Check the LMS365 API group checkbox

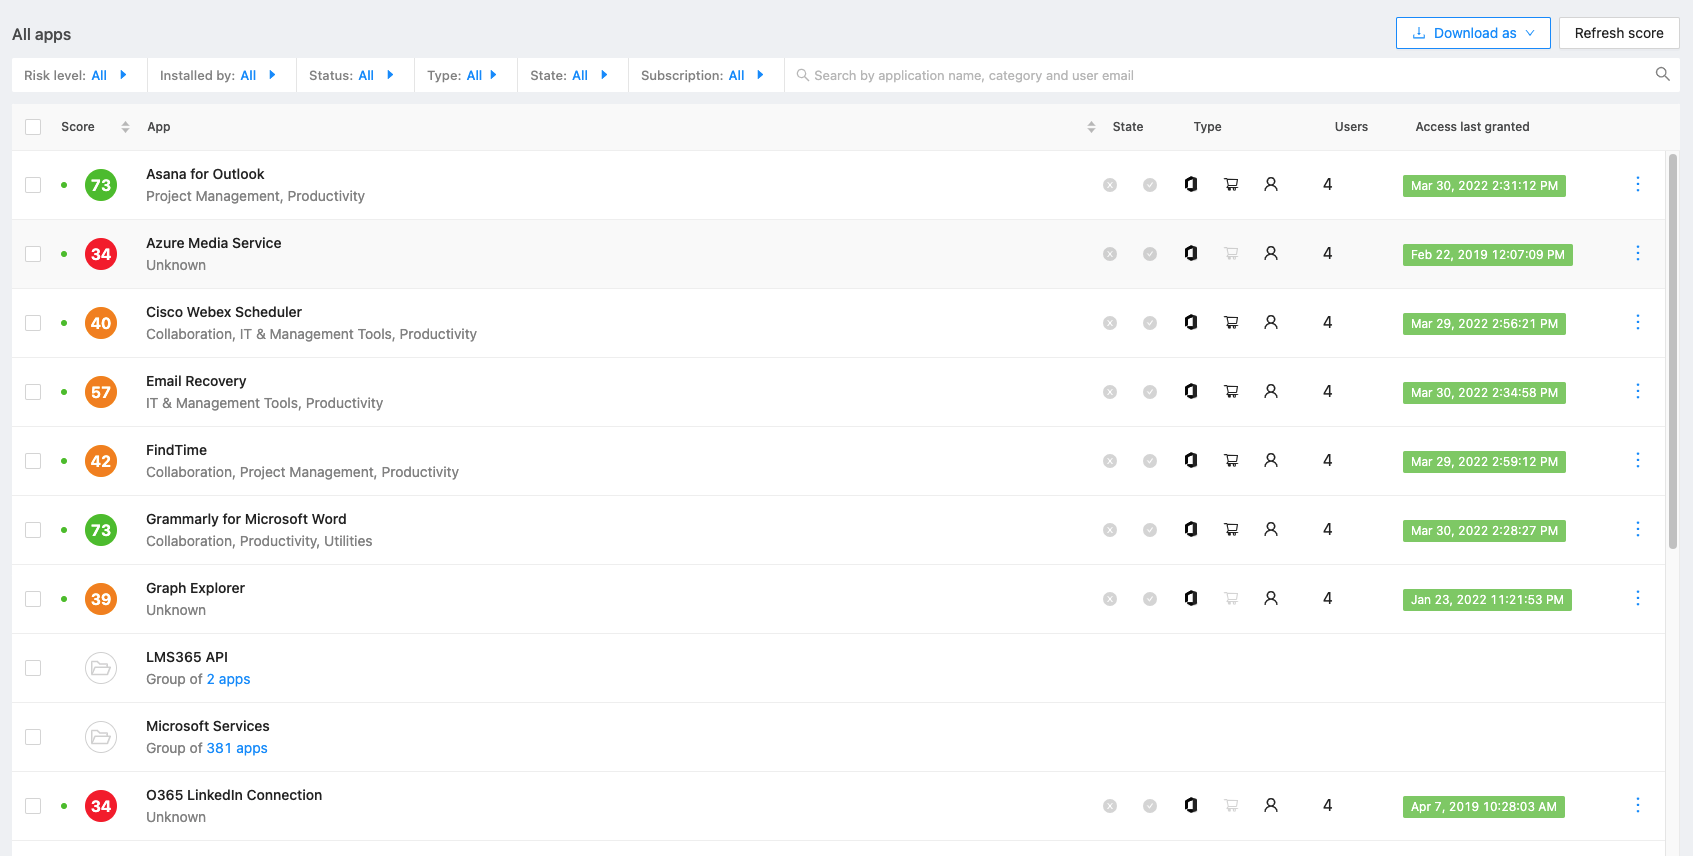click(x=33, y=668)
